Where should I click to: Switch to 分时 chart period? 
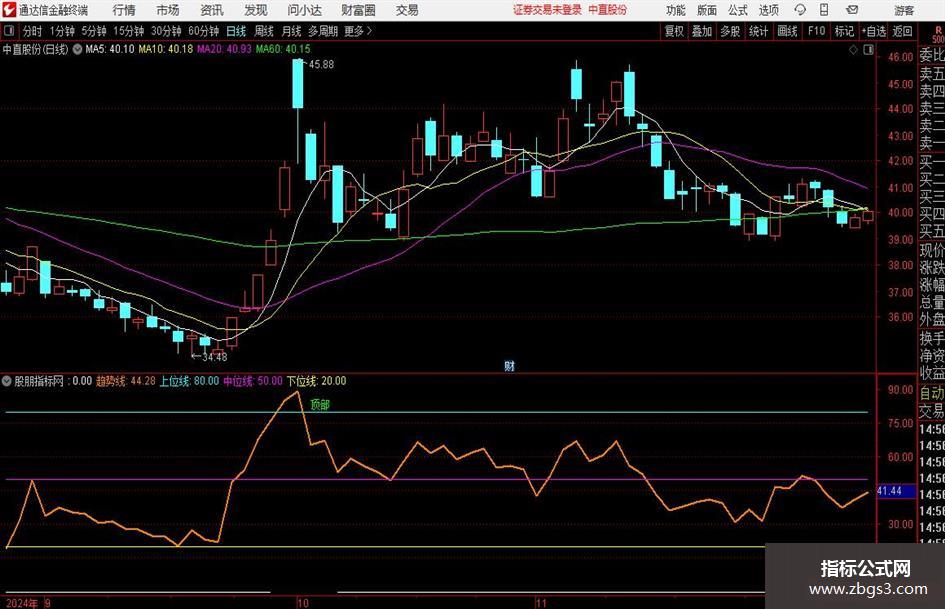(x=32, y=31)
